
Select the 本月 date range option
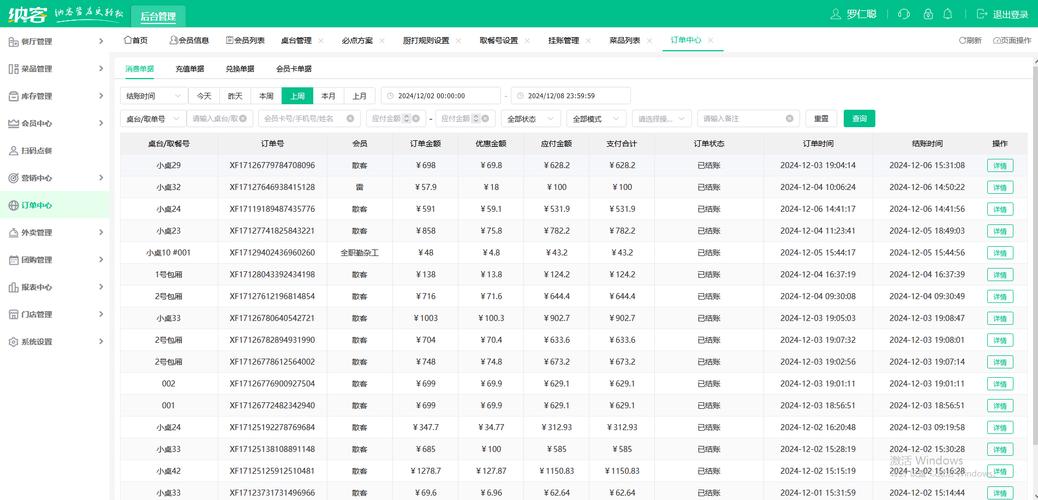tap(328, 96)
